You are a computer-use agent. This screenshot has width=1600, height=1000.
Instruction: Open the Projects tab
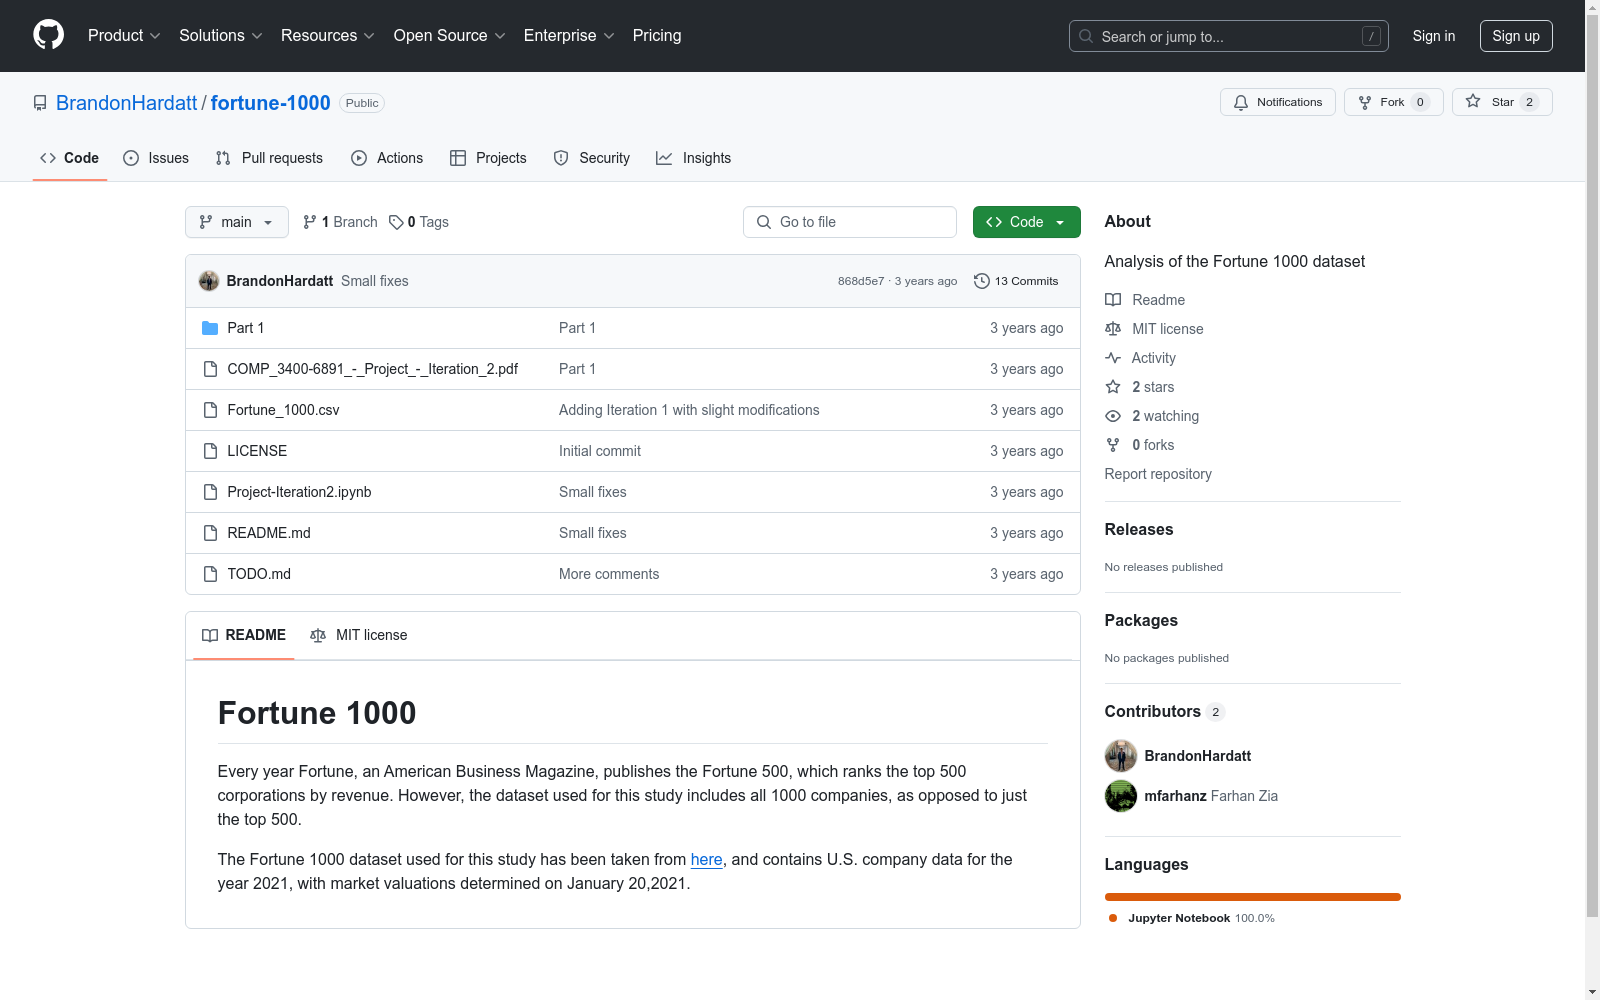tap(488, 158)
